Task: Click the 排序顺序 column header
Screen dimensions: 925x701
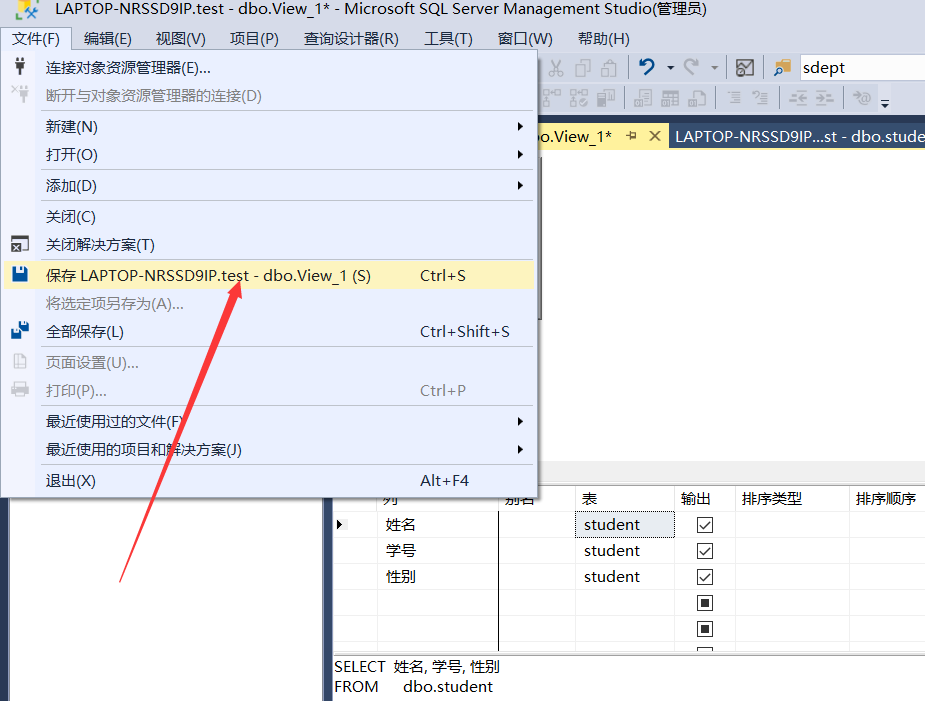Action: click(887, 499)
